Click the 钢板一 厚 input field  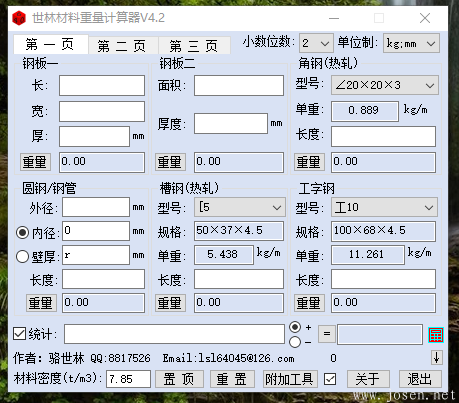(94, 136)
